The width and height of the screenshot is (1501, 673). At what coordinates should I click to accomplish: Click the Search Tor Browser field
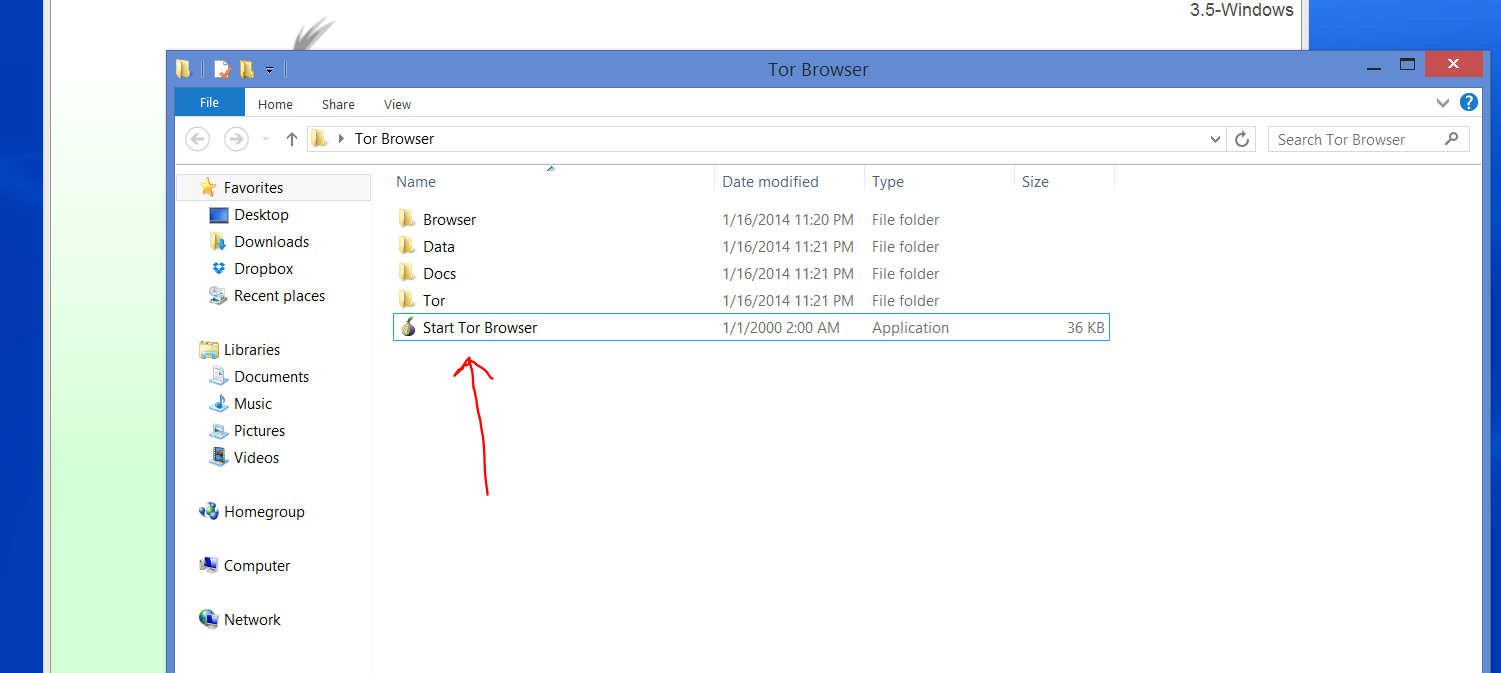(x=1368, y=139)
